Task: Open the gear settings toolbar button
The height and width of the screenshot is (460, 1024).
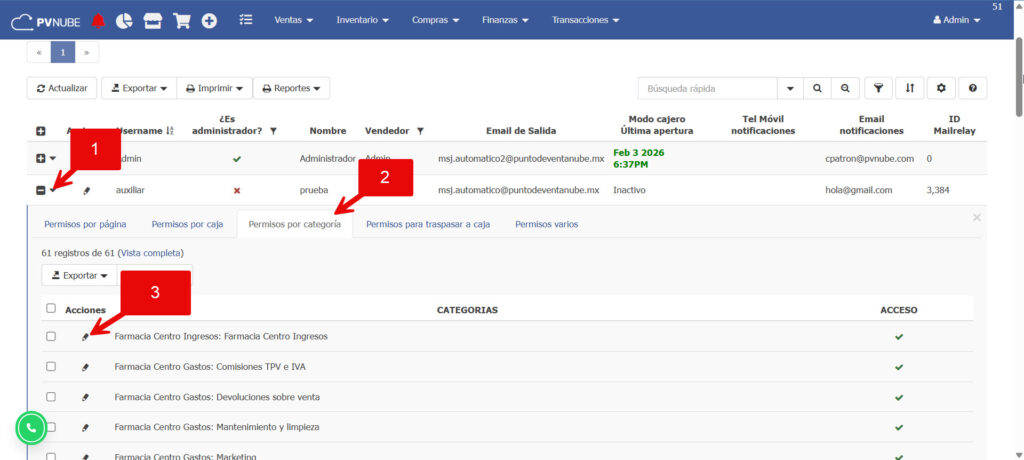Action: click(940, 88)
